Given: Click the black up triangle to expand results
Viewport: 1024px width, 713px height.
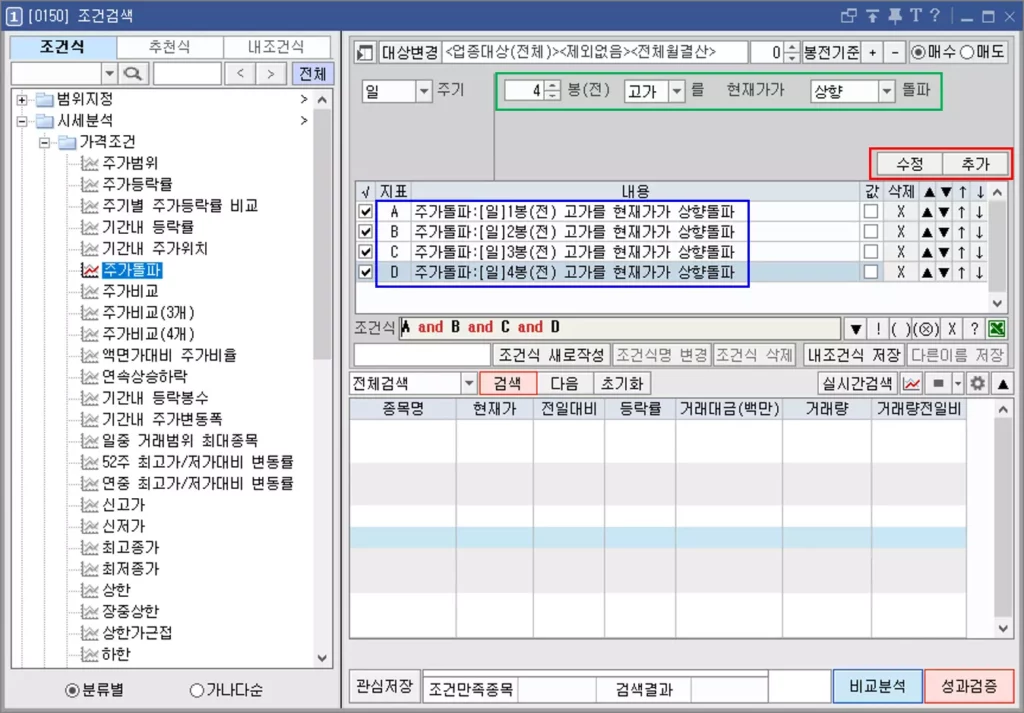Looking at the screenshot, I should tap(1003, 384).
